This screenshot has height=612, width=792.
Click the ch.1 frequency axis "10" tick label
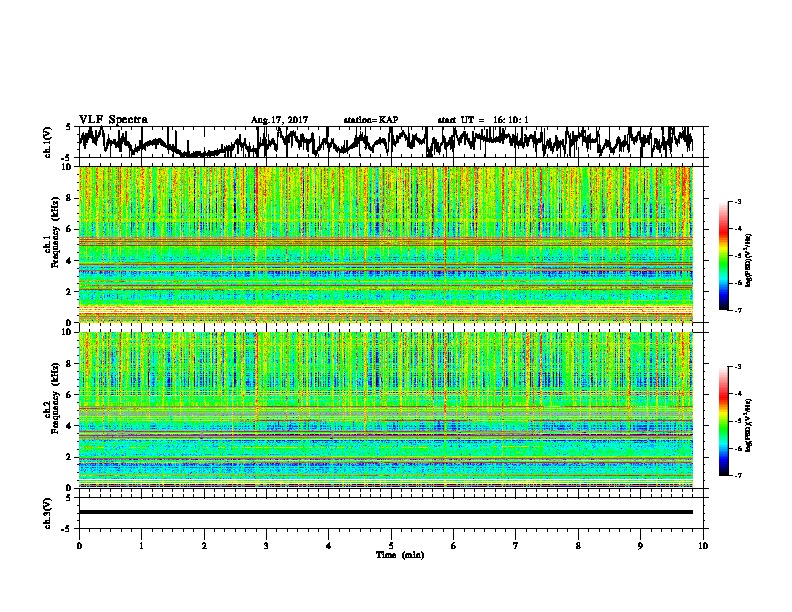pos(68,167)
